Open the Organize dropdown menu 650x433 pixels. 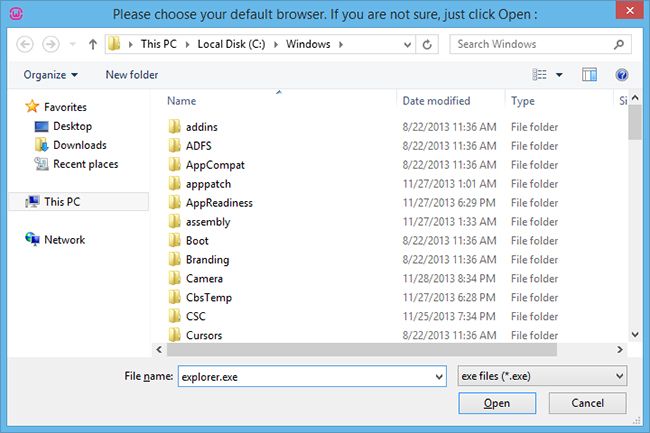(x=51, y=75)
